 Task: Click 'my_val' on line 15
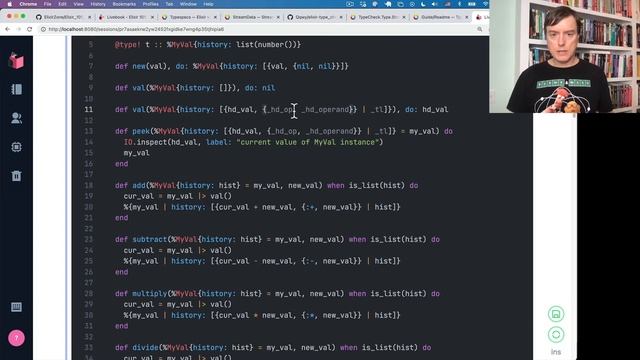(136, 153)
